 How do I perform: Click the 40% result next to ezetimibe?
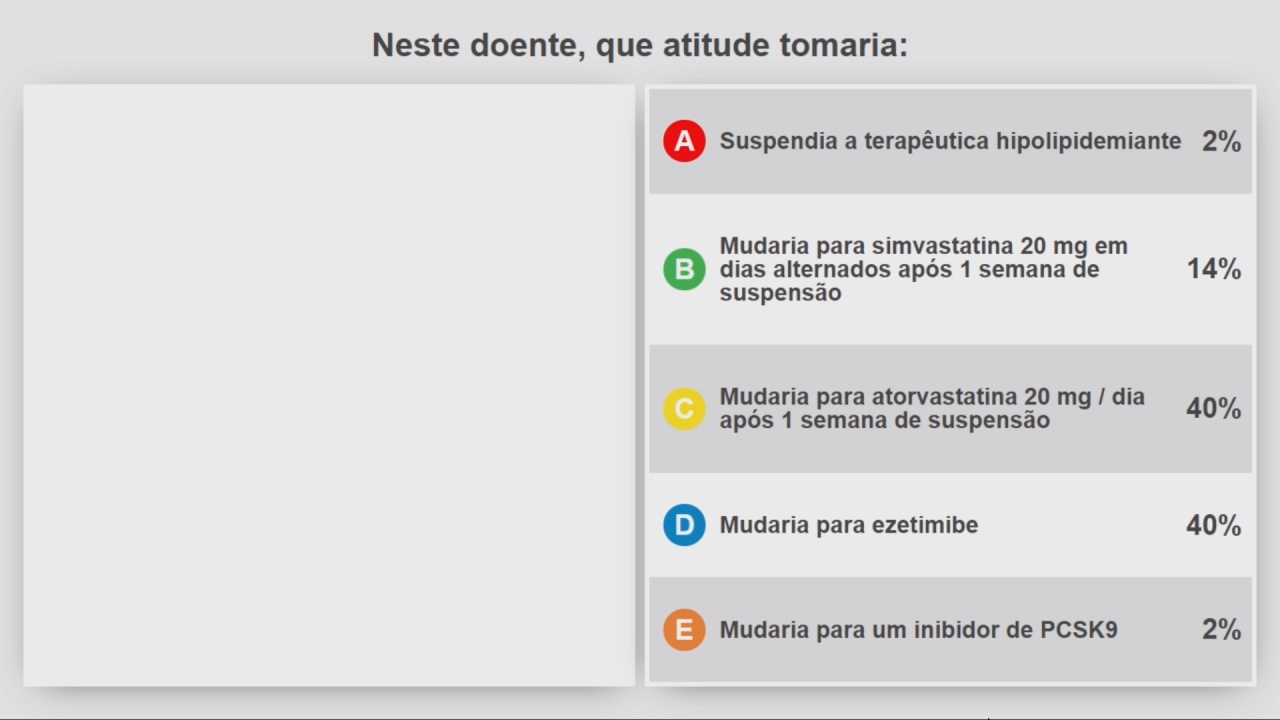tap(1214, 525)
